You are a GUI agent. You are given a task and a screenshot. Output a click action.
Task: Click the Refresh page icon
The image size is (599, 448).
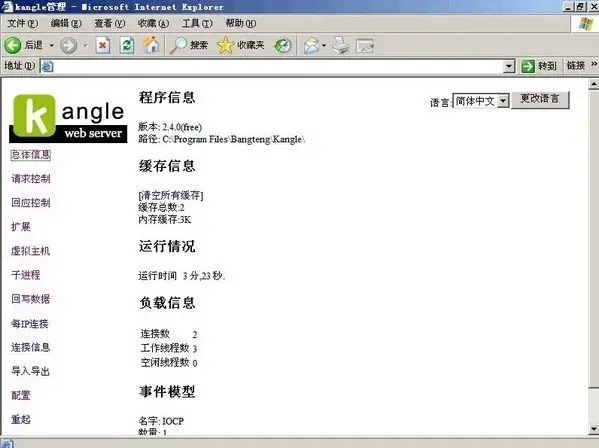[x=127, y=45]
